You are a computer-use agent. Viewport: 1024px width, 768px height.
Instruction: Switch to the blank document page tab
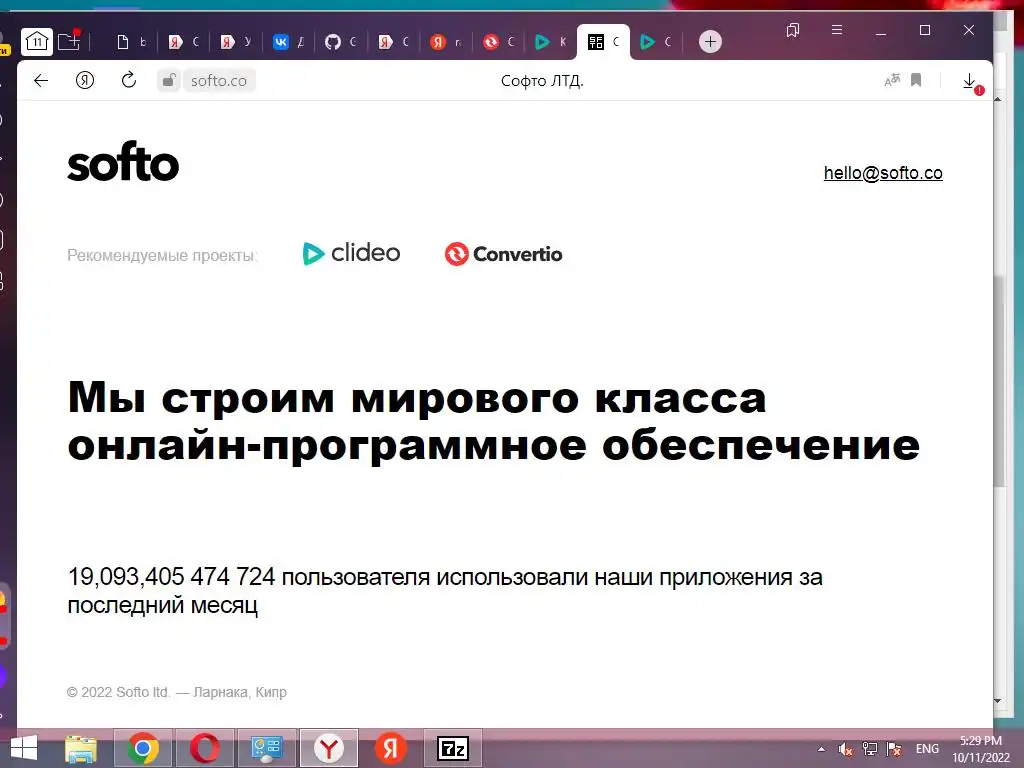point(131,42)
